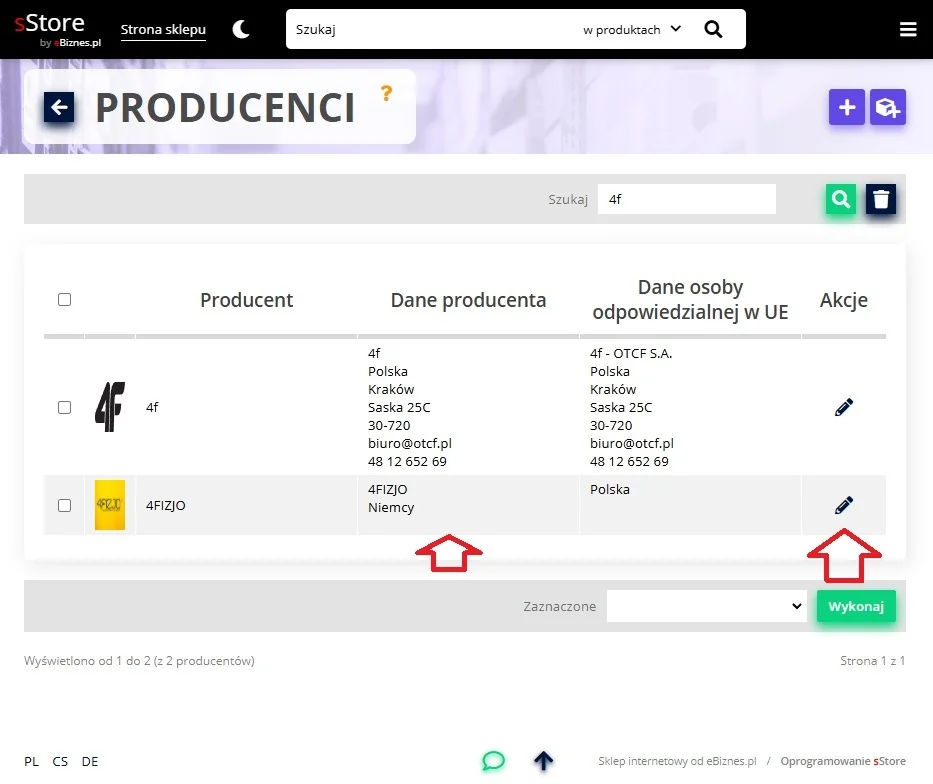Screen dimensions: 933x784
Task: Click the sStore logo
Action: [x=58, y=29]
